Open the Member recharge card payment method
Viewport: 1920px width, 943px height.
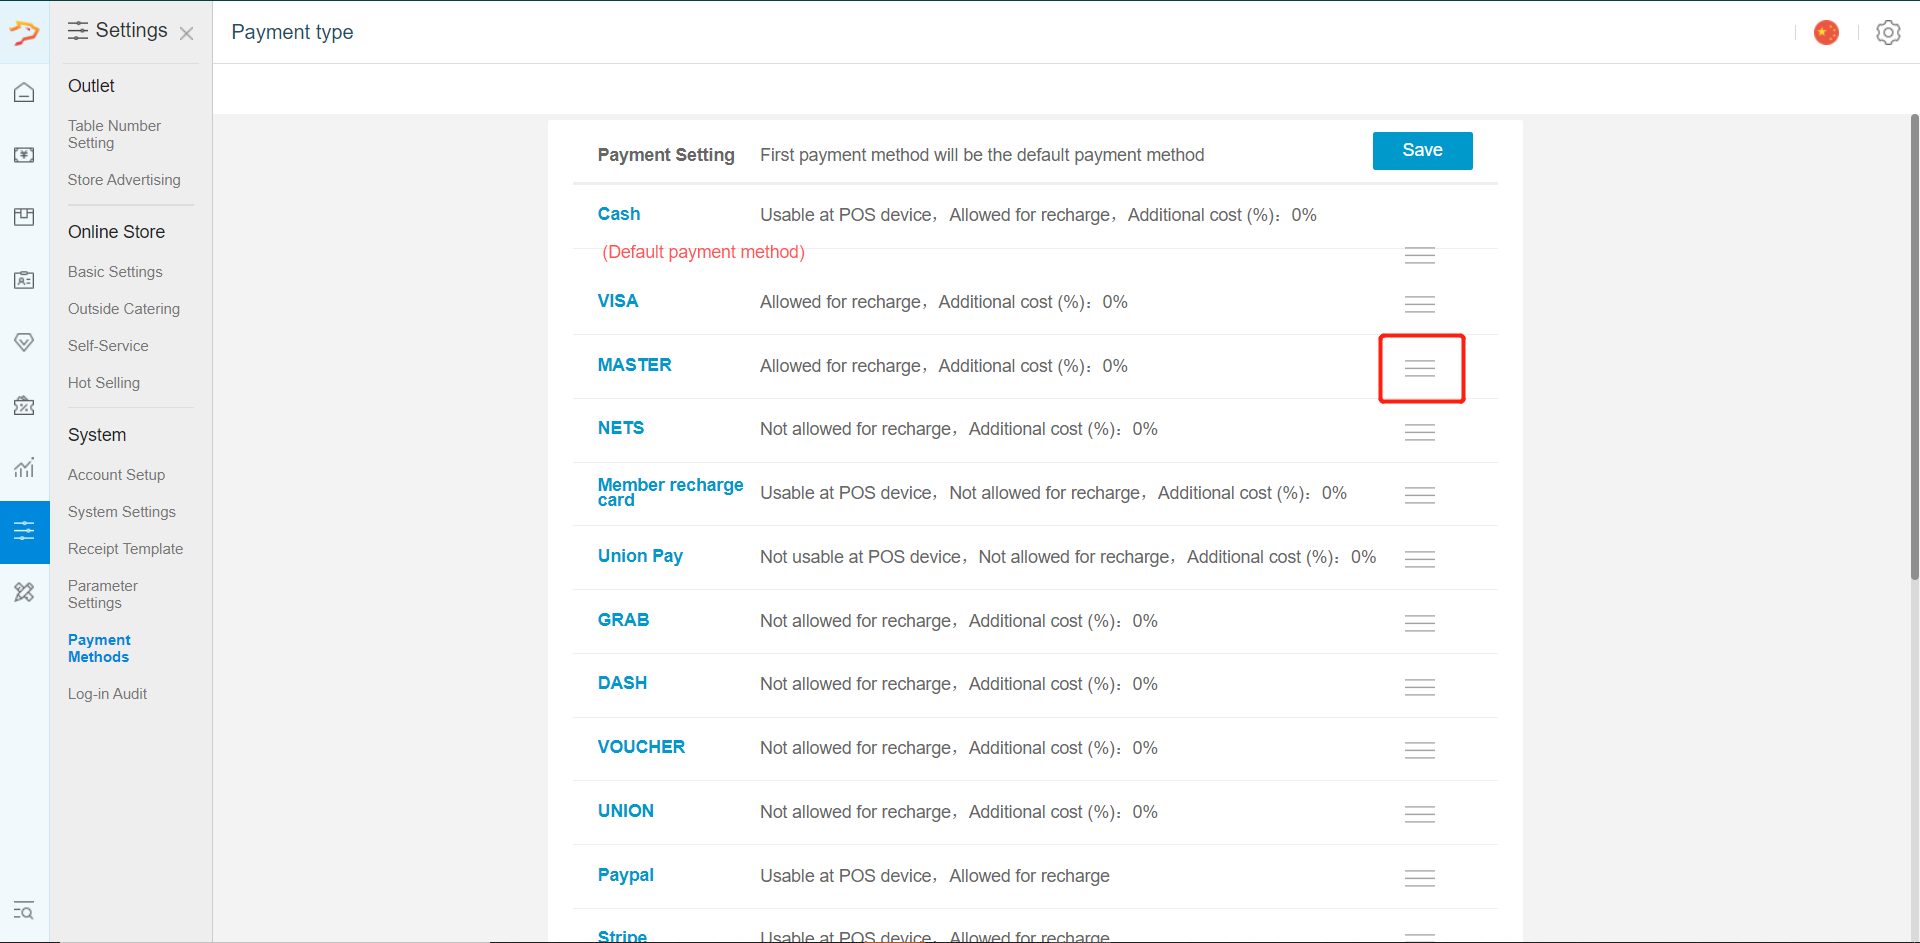pos(670,492)
